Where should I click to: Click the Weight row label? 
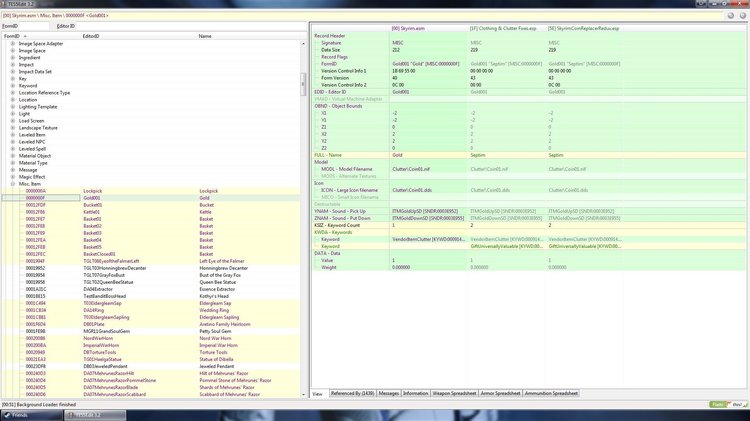pyautogui.click(x=329, y=267)
